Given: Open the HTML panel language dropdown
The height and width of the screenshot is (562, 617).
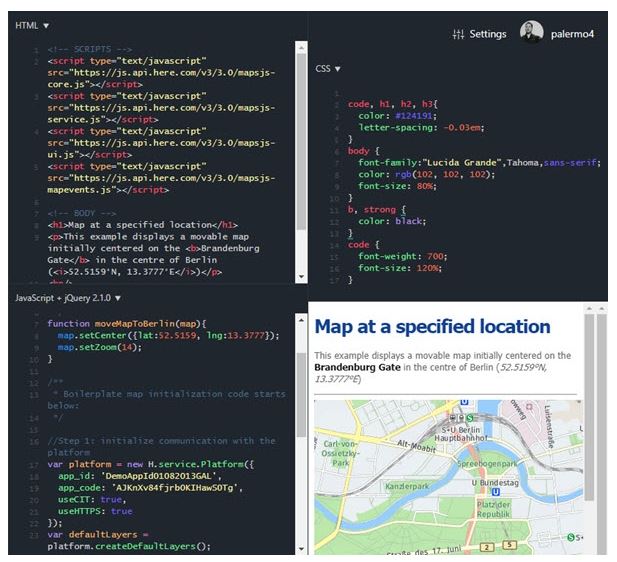Looking at the screenshot, I should 33,25.
